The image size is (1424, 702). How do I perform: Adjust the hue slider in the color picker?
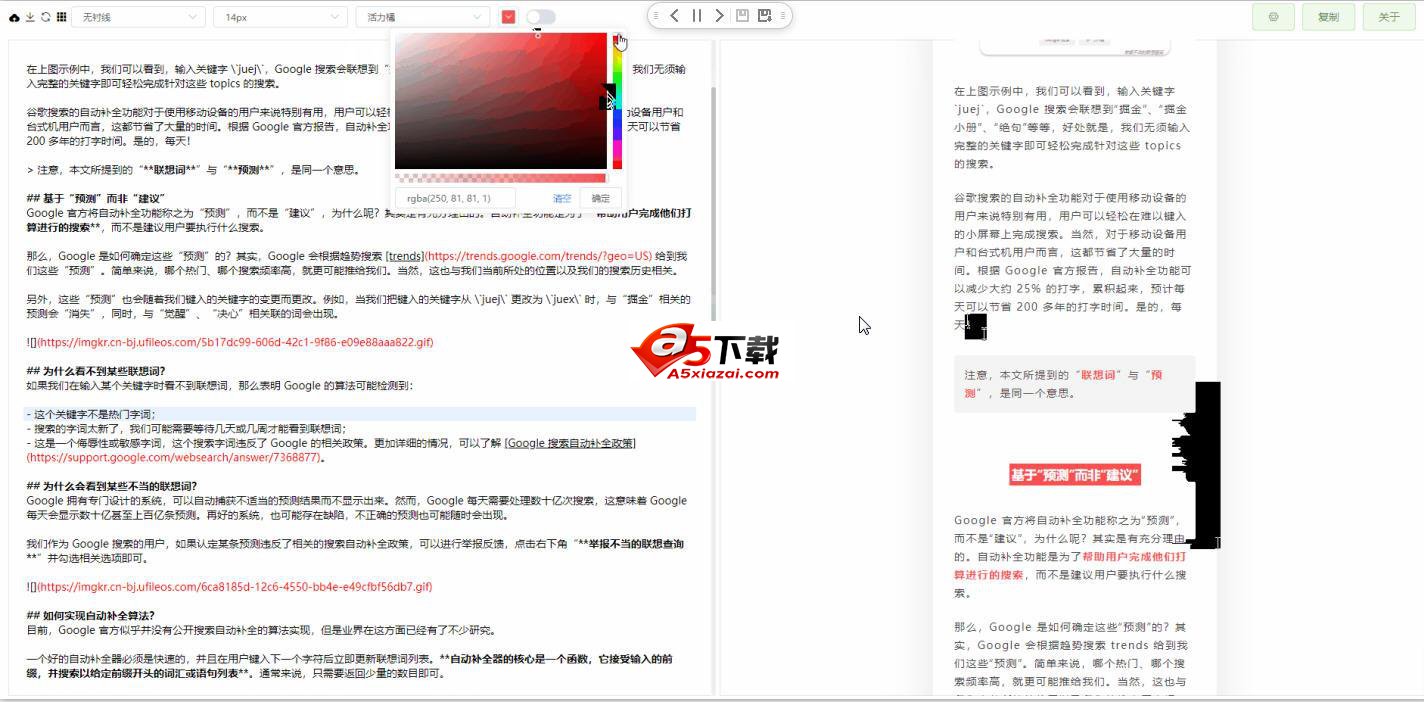pyautogui.click(x=617, y=100)
